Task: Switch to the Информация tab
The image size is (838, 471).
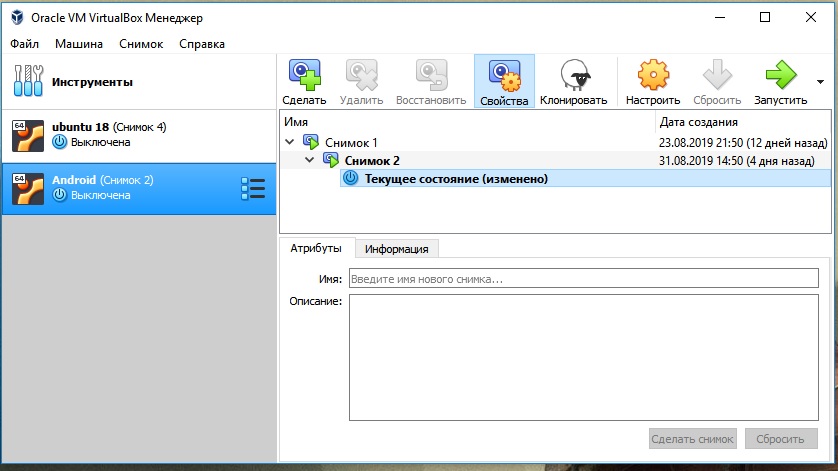Action: [x=397, y=249]
